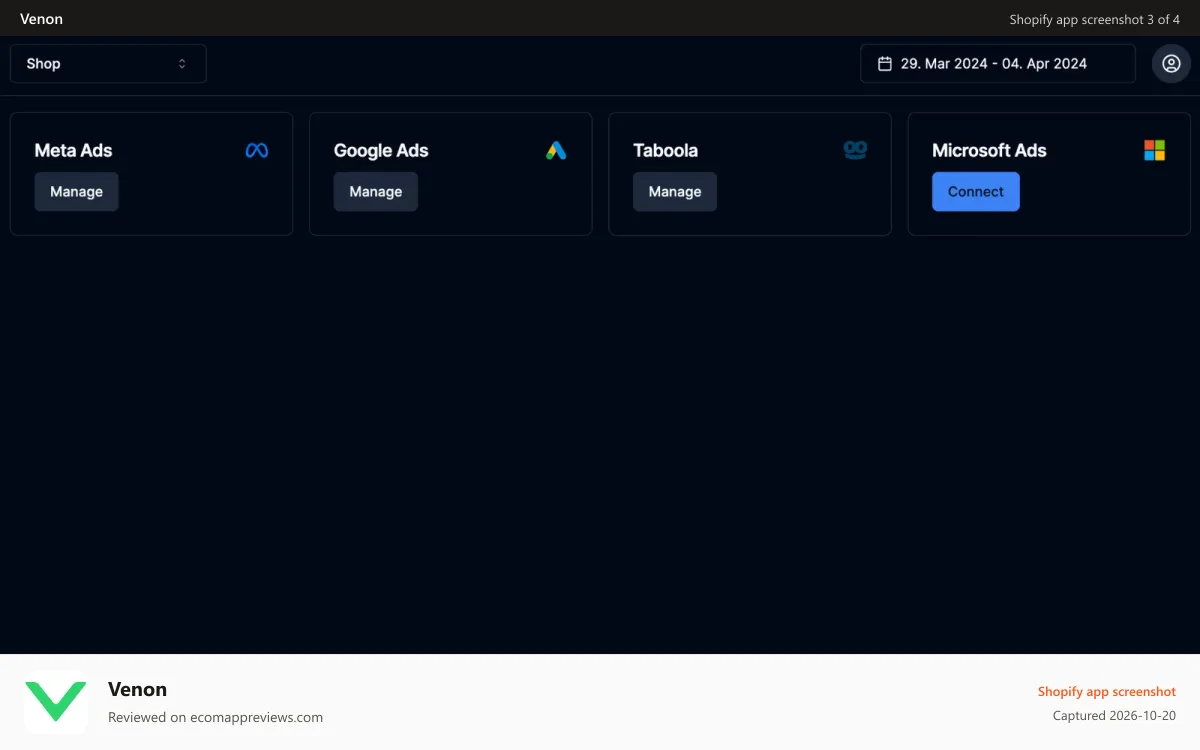This screenshot has height=750, width=1200.
Task: Click the green Venon logo
Action: pos(56,701)
